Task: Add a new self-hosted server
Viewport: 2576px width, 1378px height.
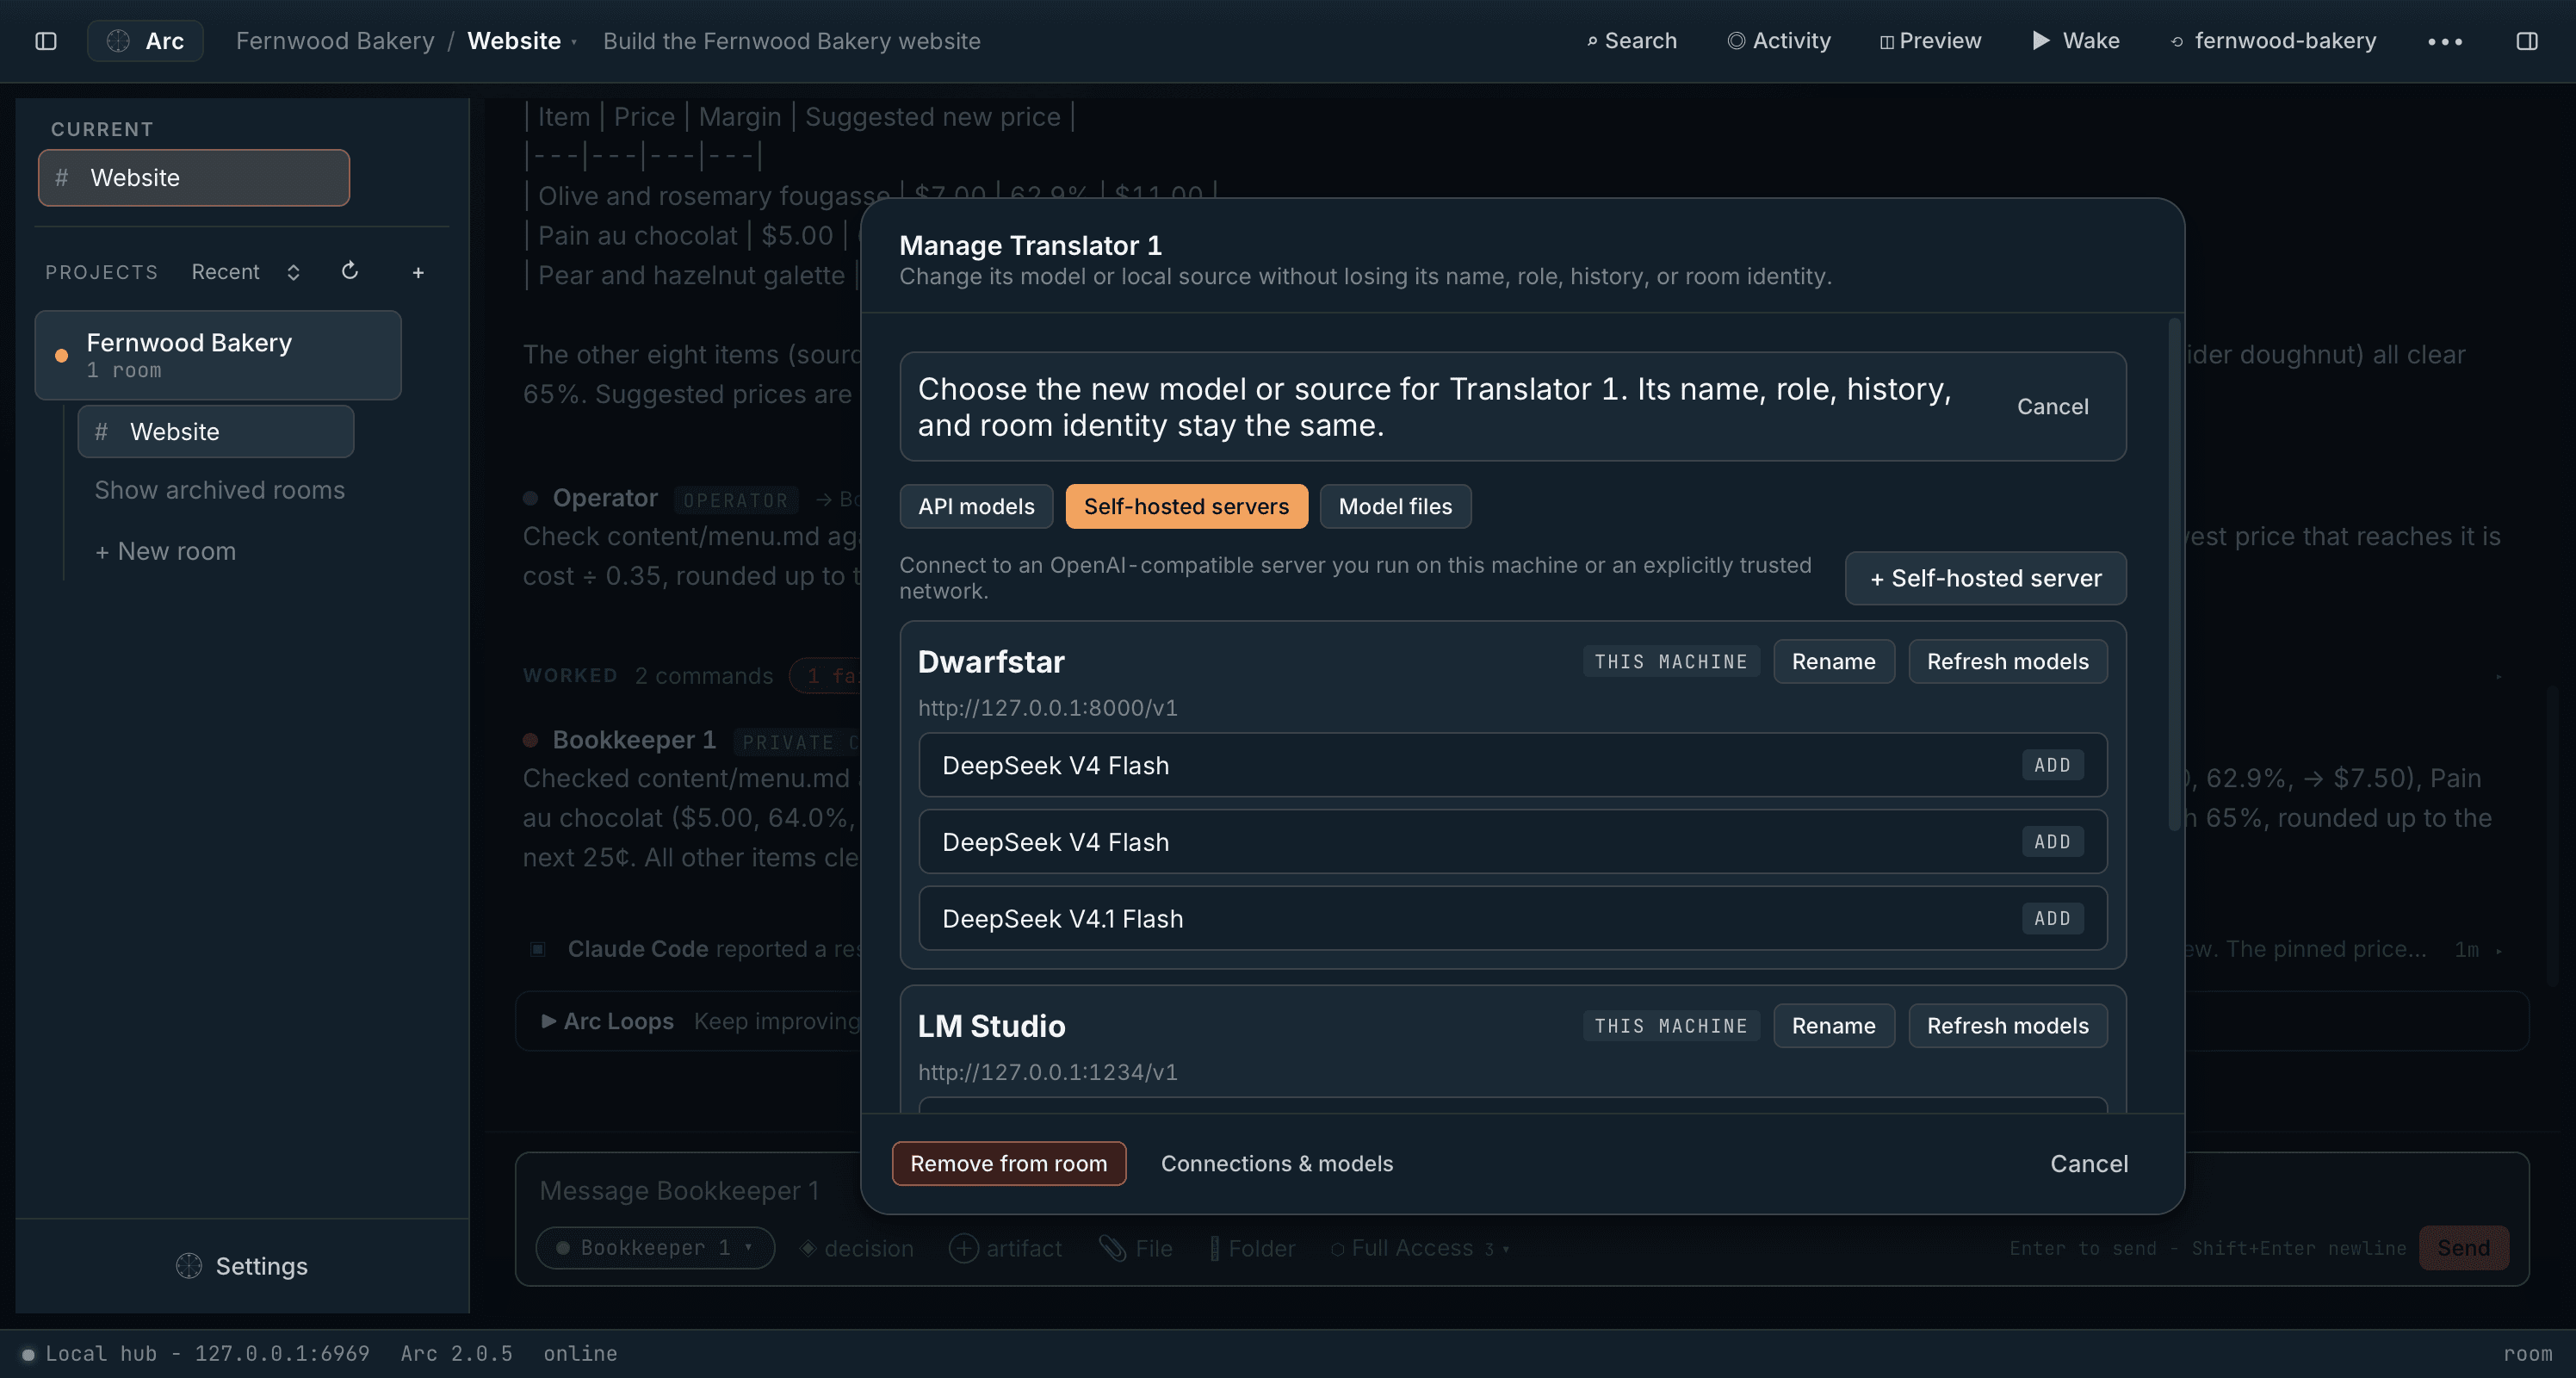Action: pyautogui.click(x=1985, y=578)
